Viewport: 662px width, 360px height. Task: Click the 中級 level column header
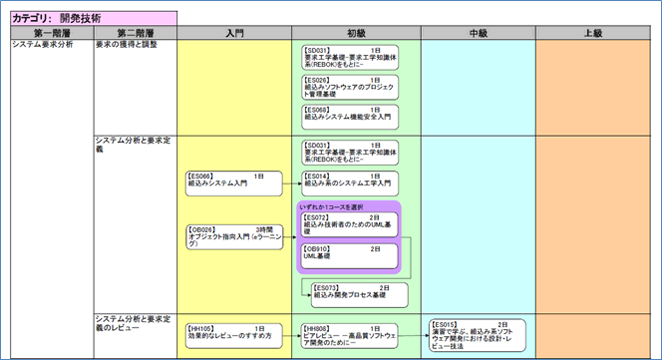point(478,33)
